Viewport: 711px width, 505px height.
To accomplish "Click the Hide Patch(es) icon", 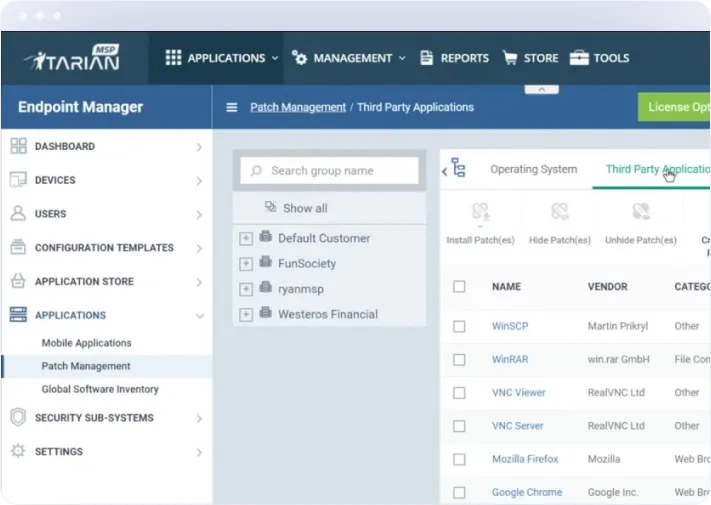I will [560, 212].
